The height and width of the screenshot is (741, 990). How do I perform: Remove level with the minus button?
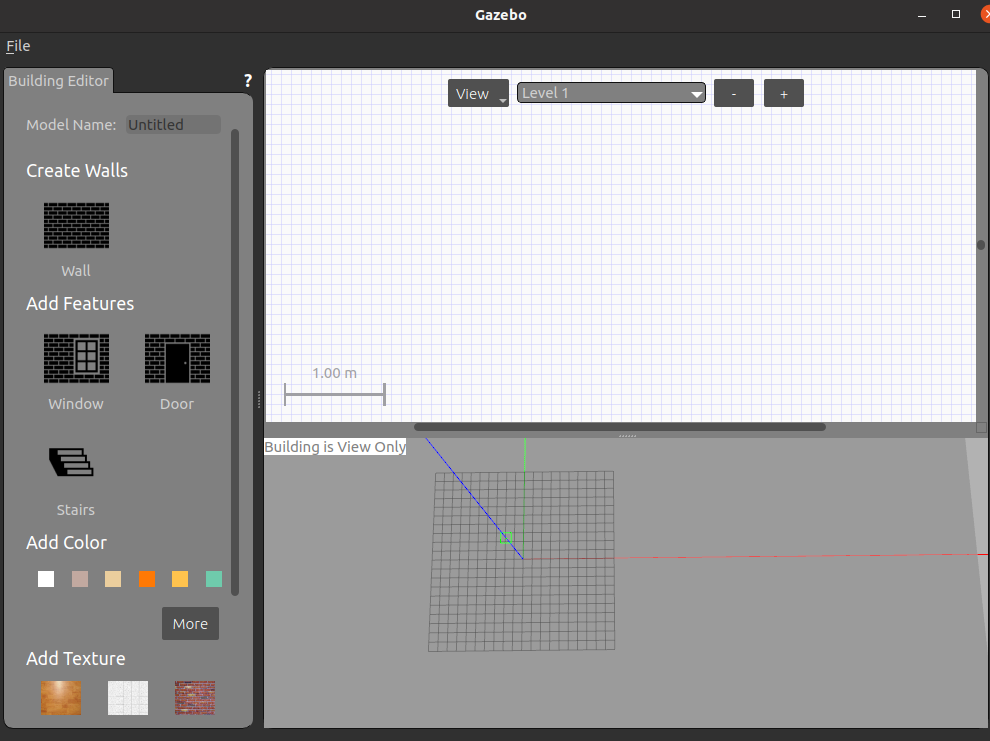(734, 93)
